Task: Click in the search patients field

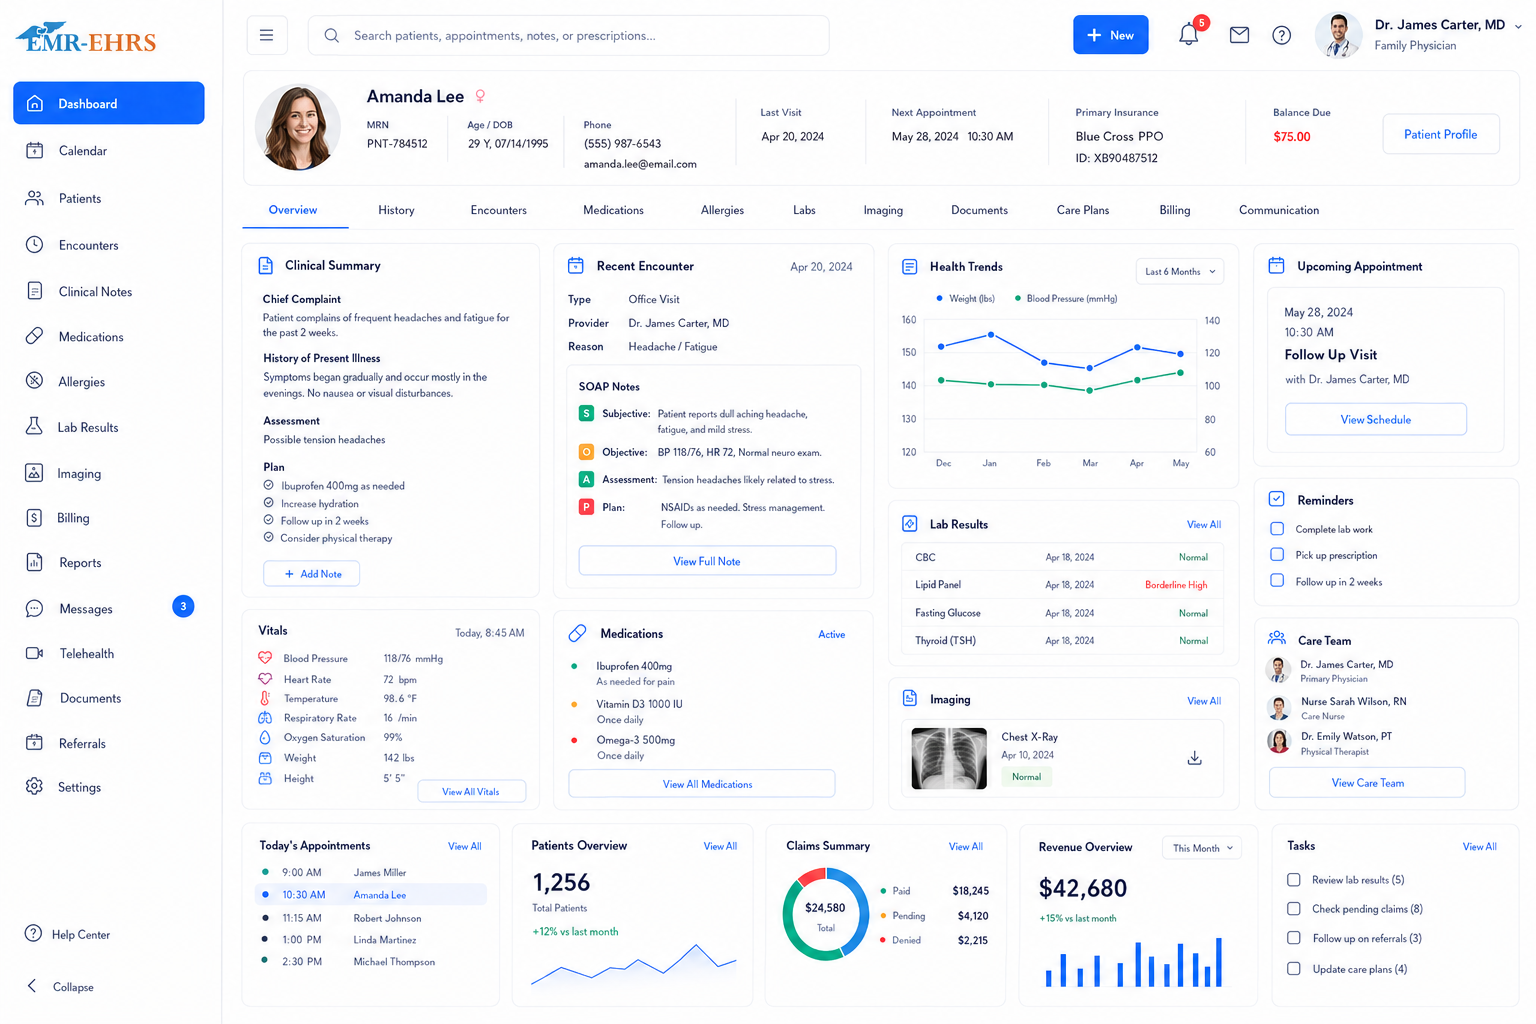Action: (568, 35)
